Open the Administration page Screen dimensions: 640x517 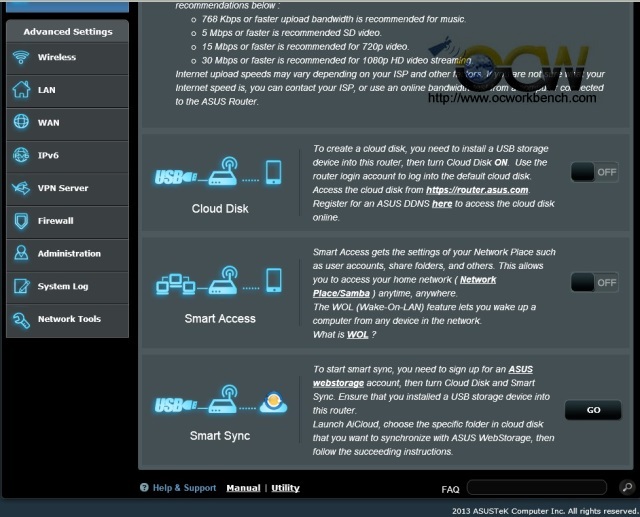(67, 255)
